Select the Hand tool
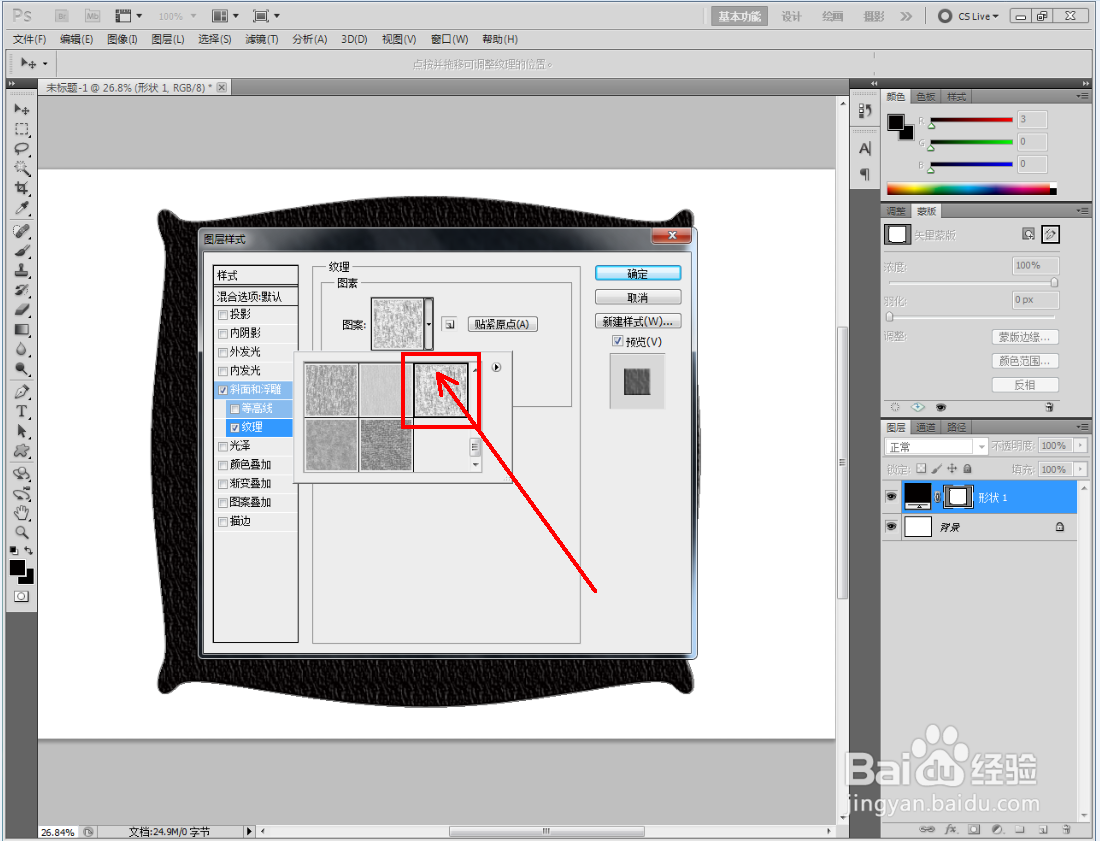 click(x=22, y=513)
